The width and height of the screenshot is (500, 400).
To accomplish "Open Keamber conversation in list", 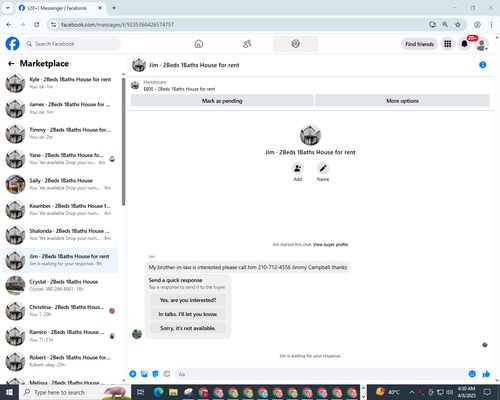I will pos(60,209).
